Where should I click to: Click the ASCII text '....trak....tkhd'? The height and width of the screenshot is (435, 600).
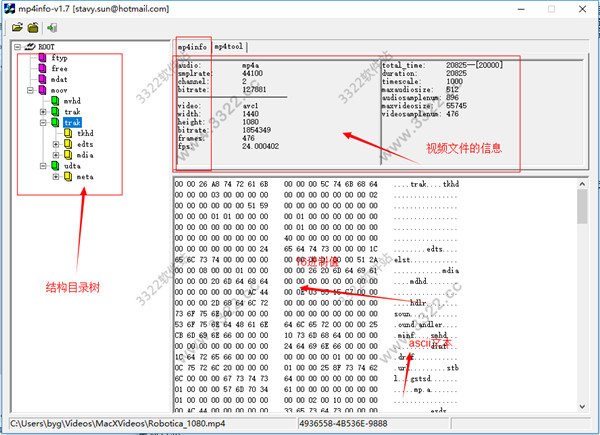426,184
